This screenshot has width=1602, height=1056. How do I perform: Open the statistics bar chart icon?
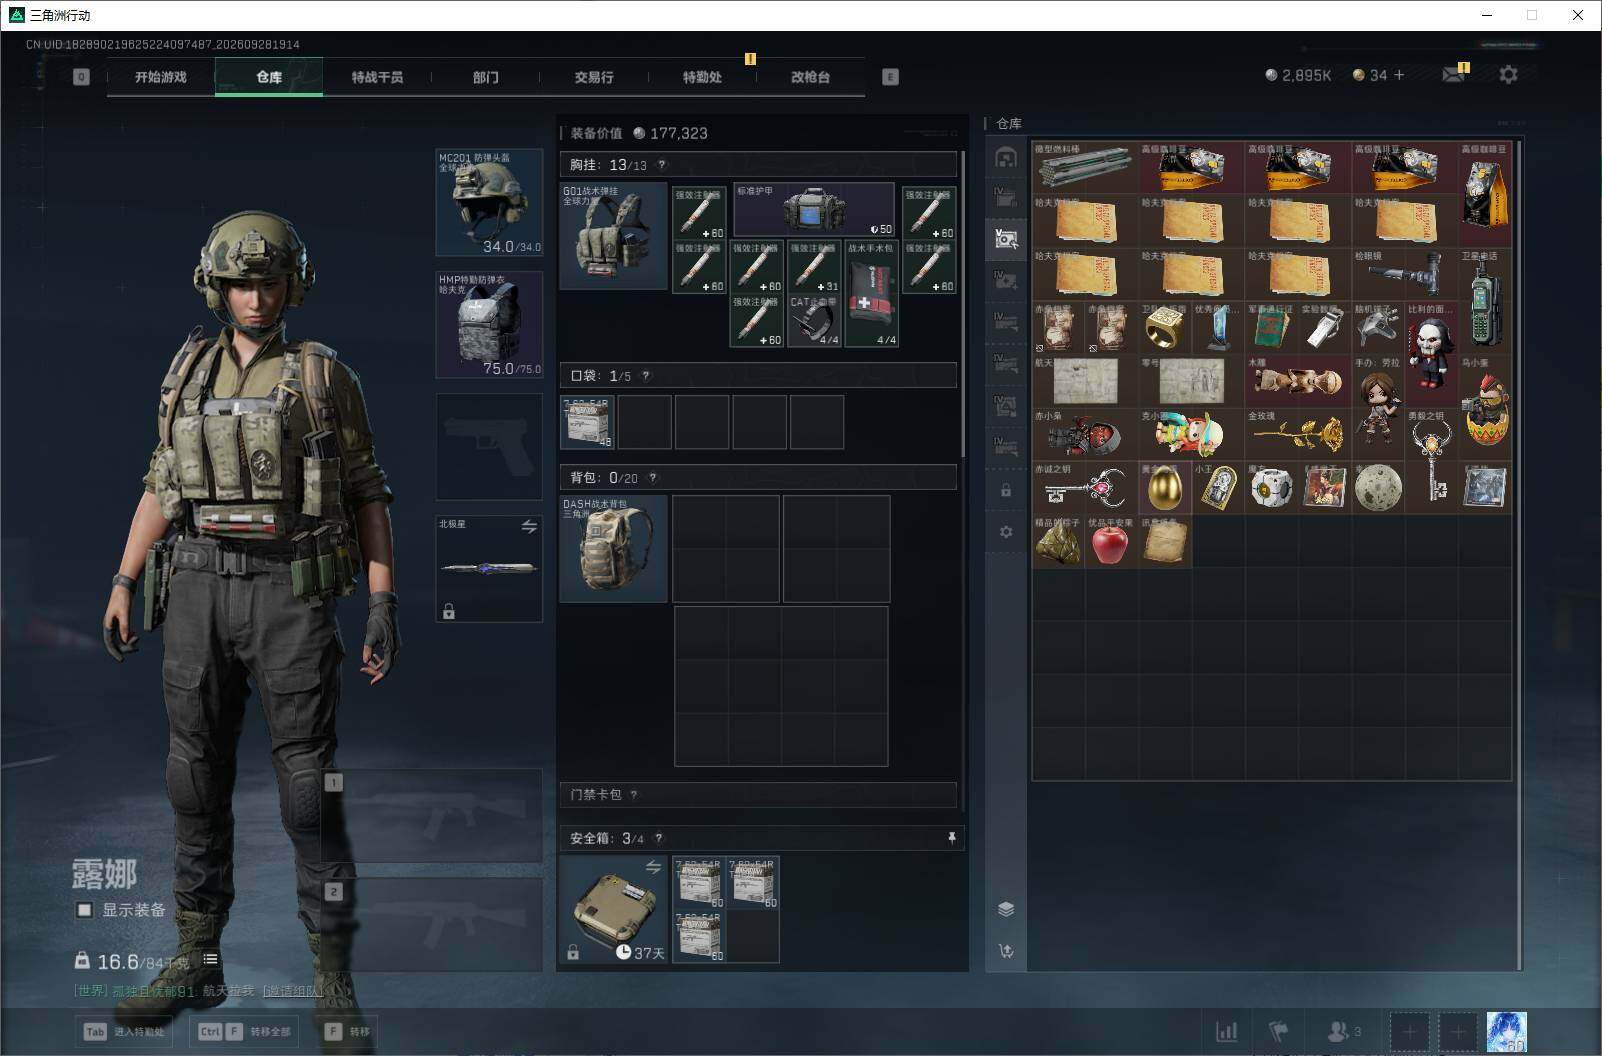(x=1226, y=1031)
